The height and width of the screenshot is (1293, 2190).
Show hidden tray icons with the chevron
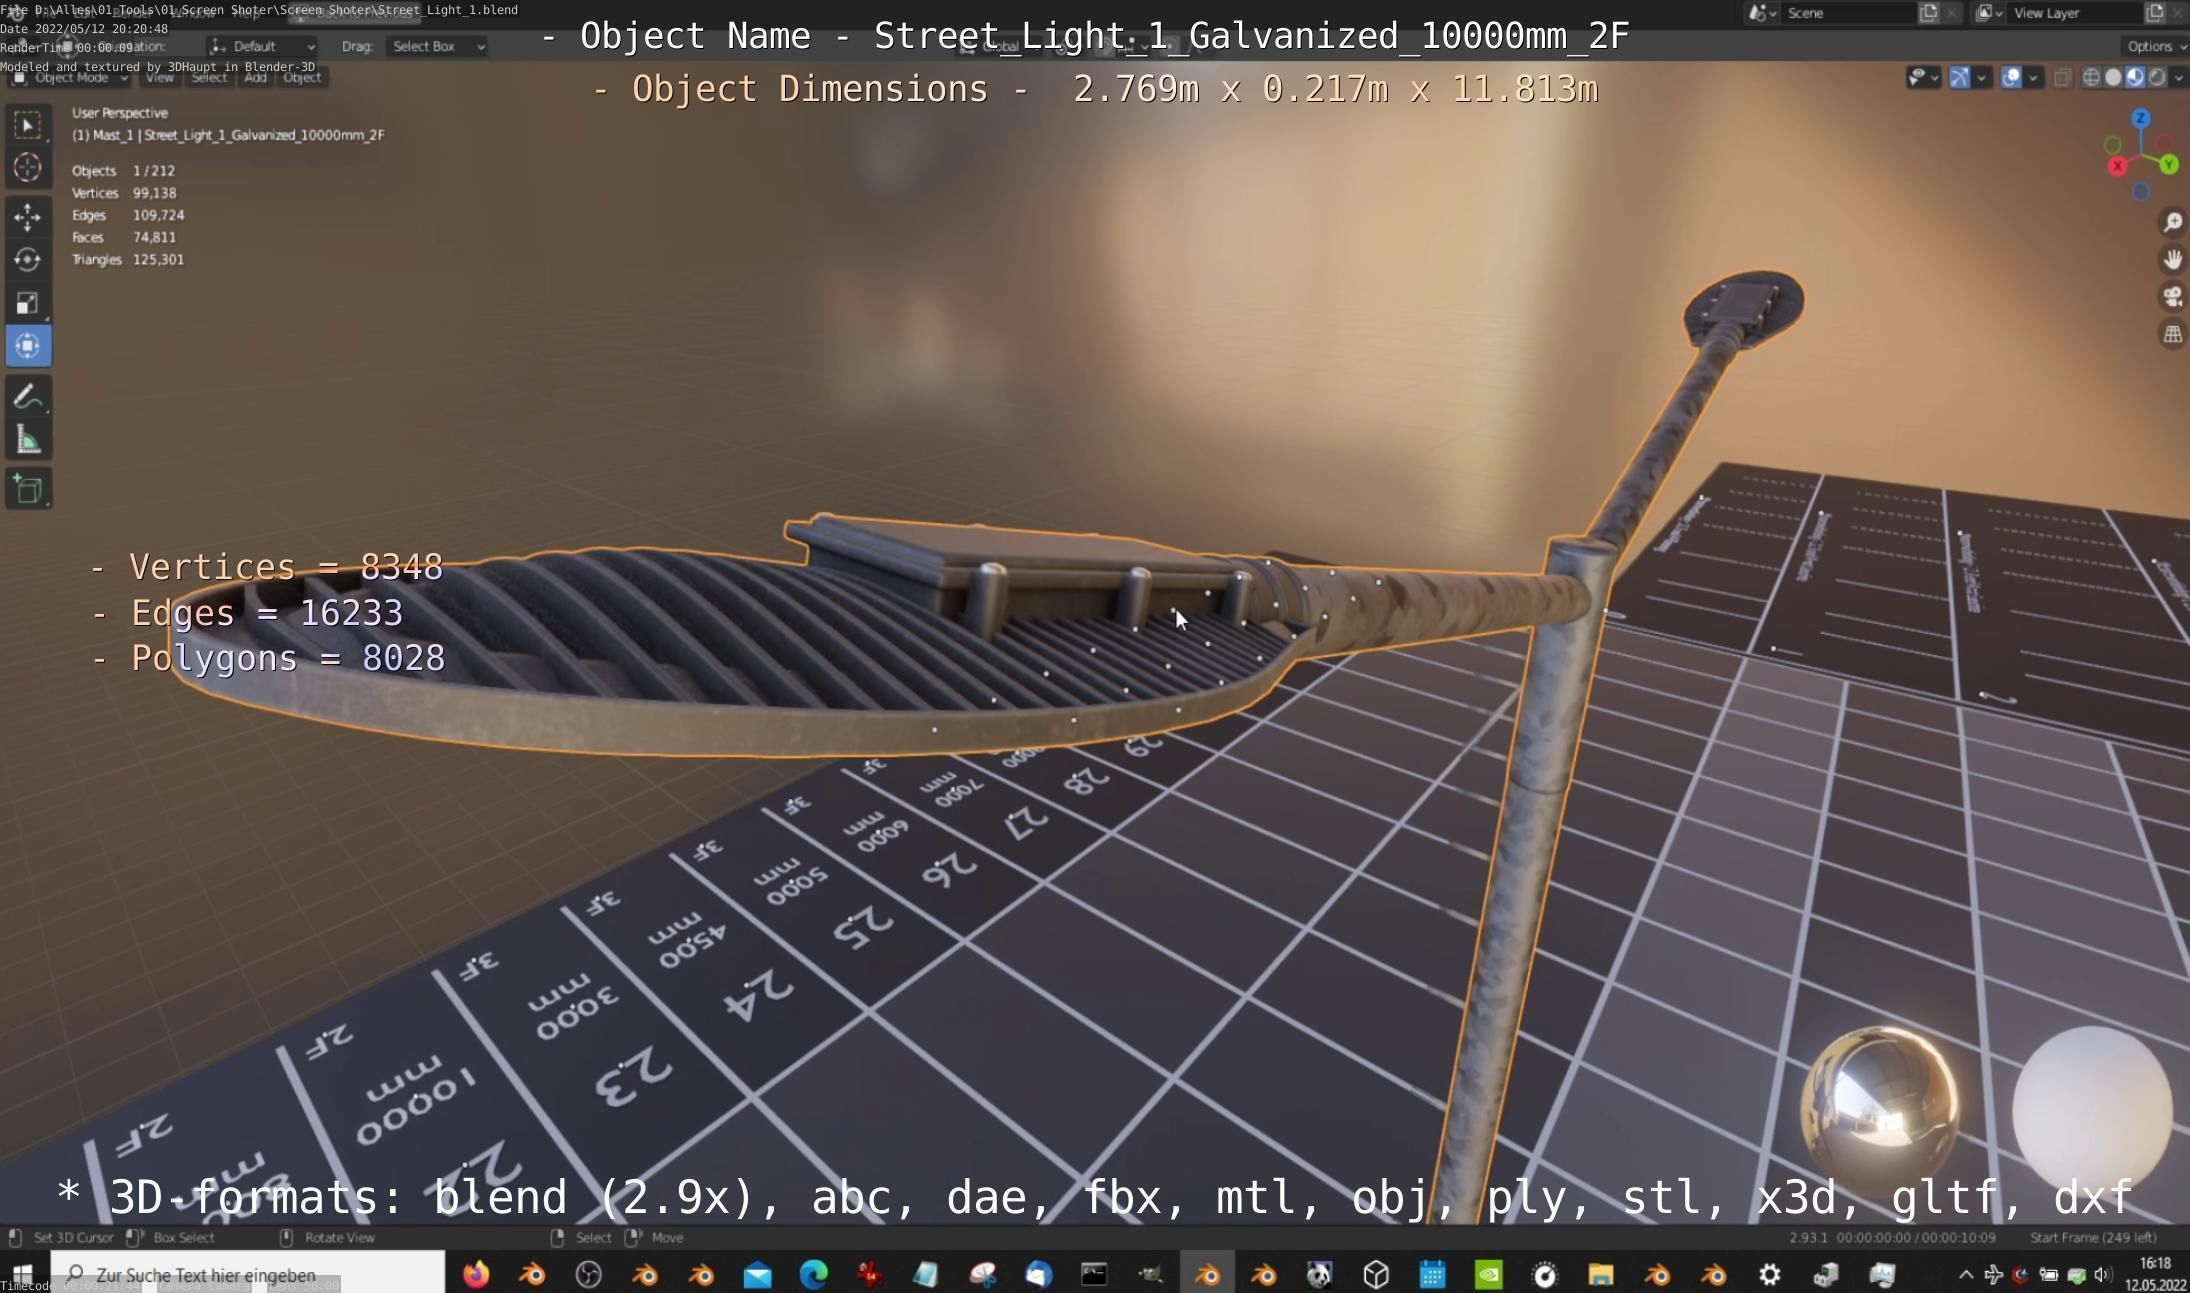1965,1274
